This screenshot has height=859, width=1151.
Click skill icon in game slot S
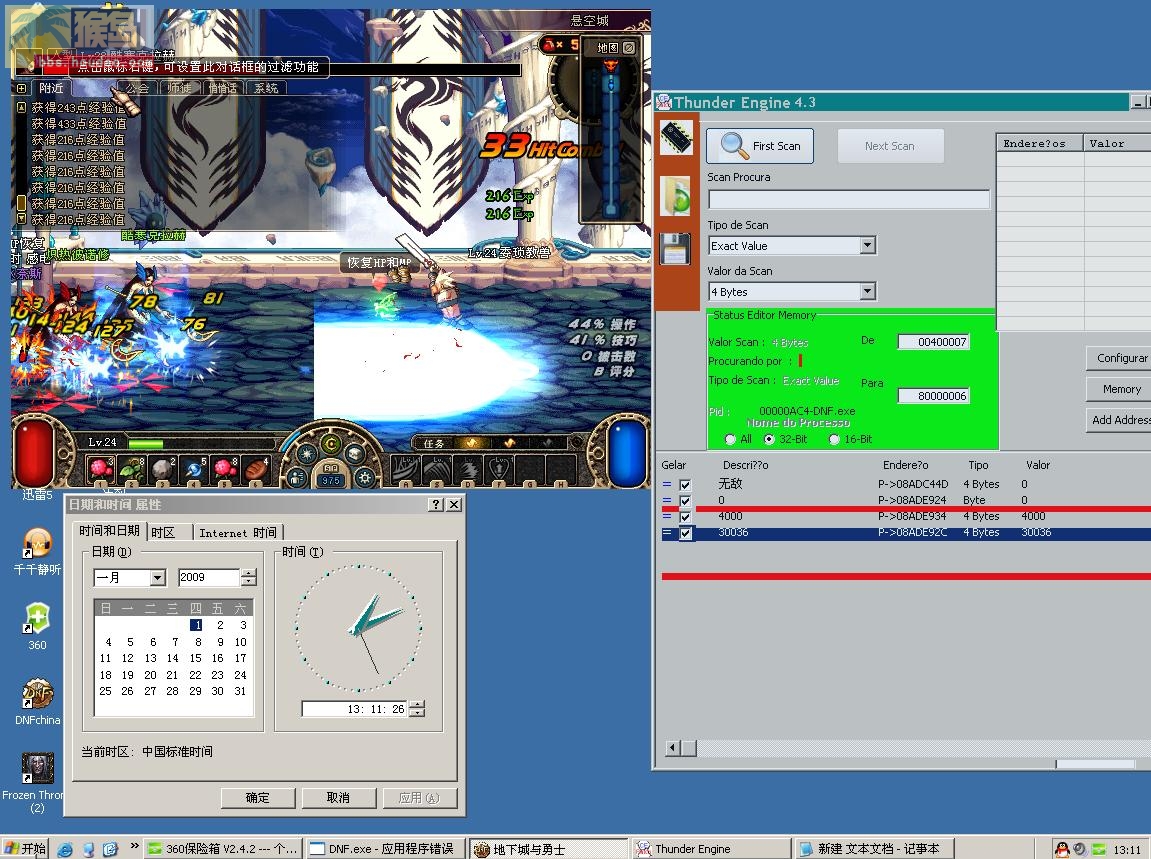pos(438,470)
